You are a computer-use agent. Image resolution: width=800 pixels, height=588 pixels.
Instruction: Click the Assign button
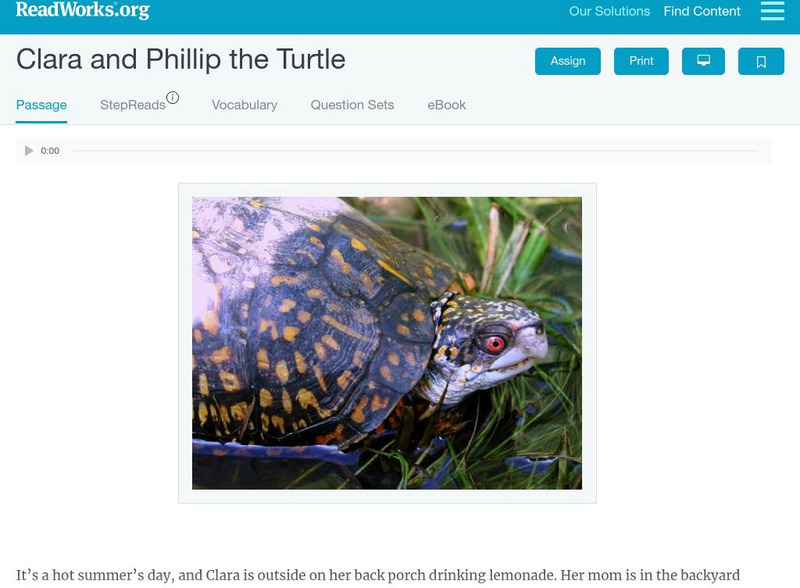(x=567, y=61)
